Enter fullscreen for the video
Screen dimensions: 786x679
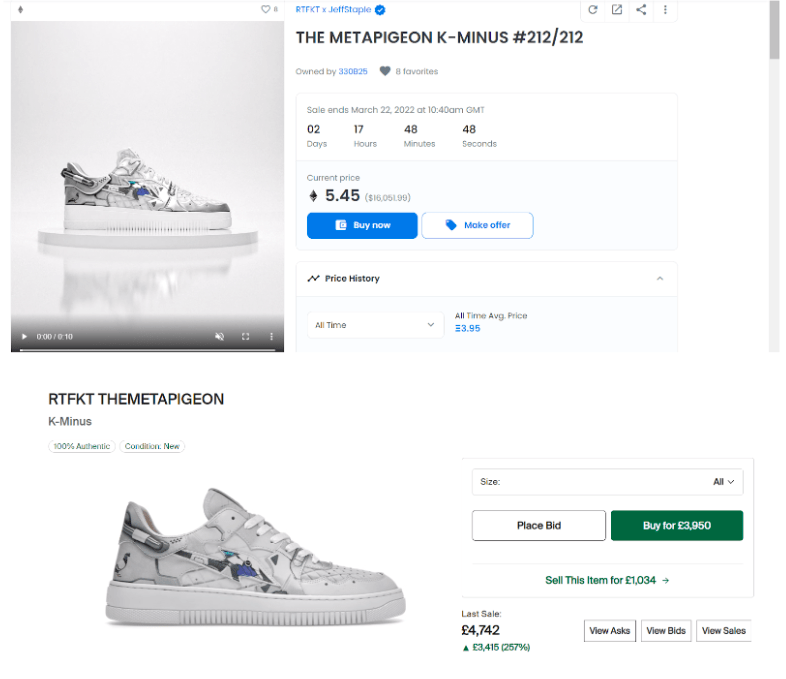[245, 337]
